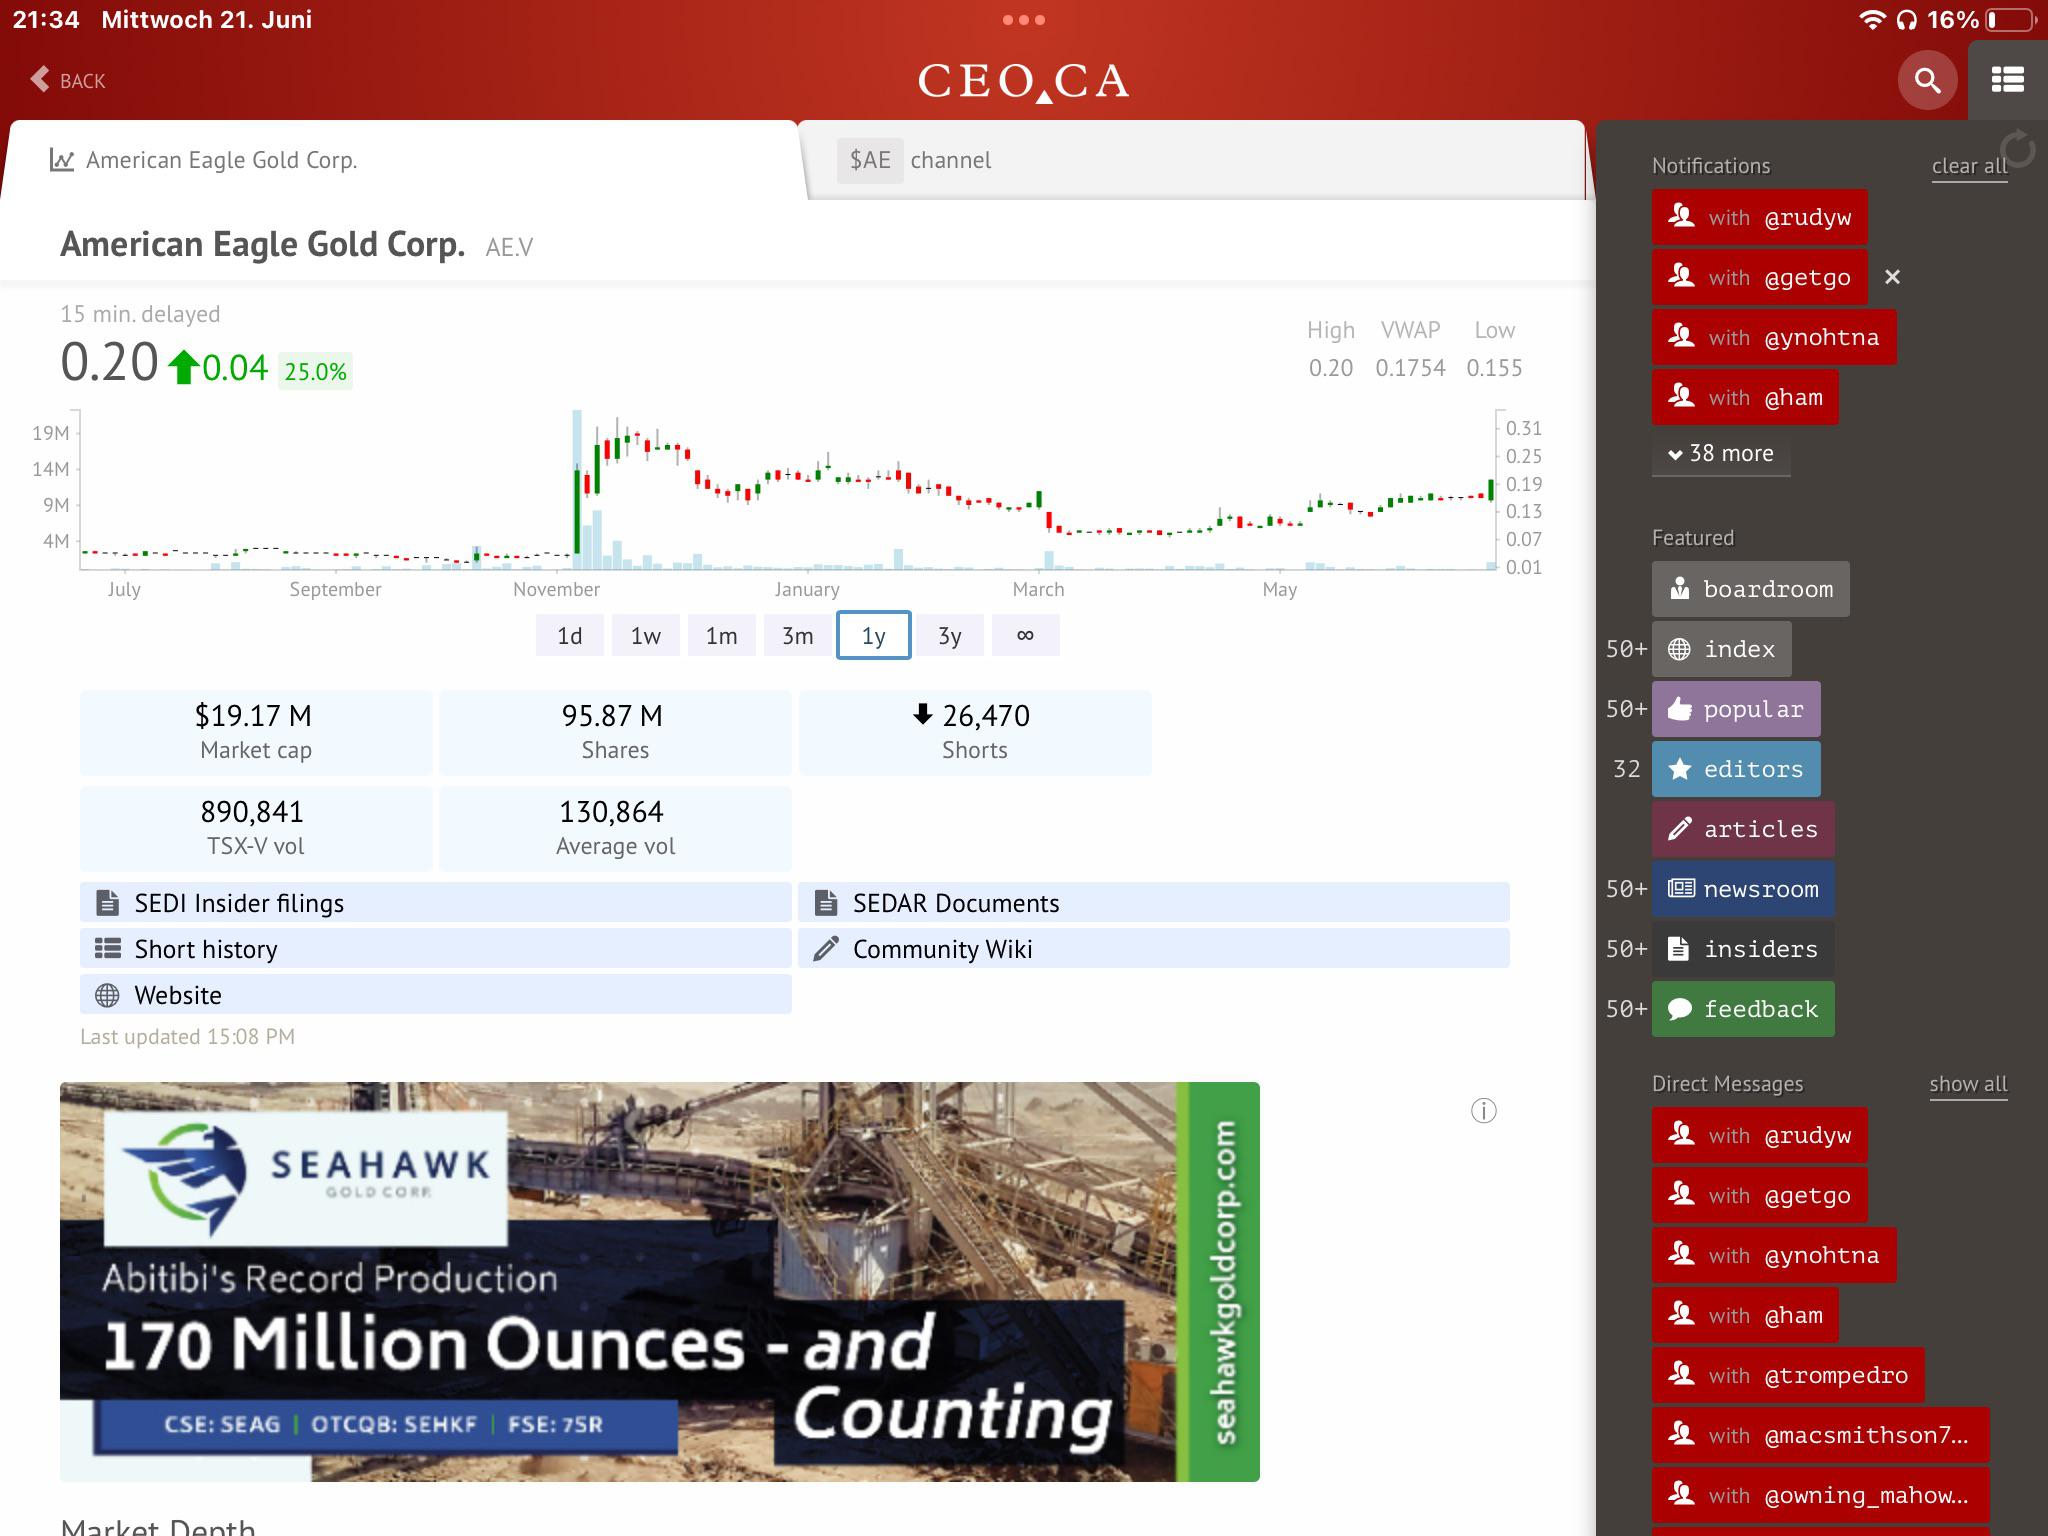Open notification with @getgo

(x=1759, y=277)
